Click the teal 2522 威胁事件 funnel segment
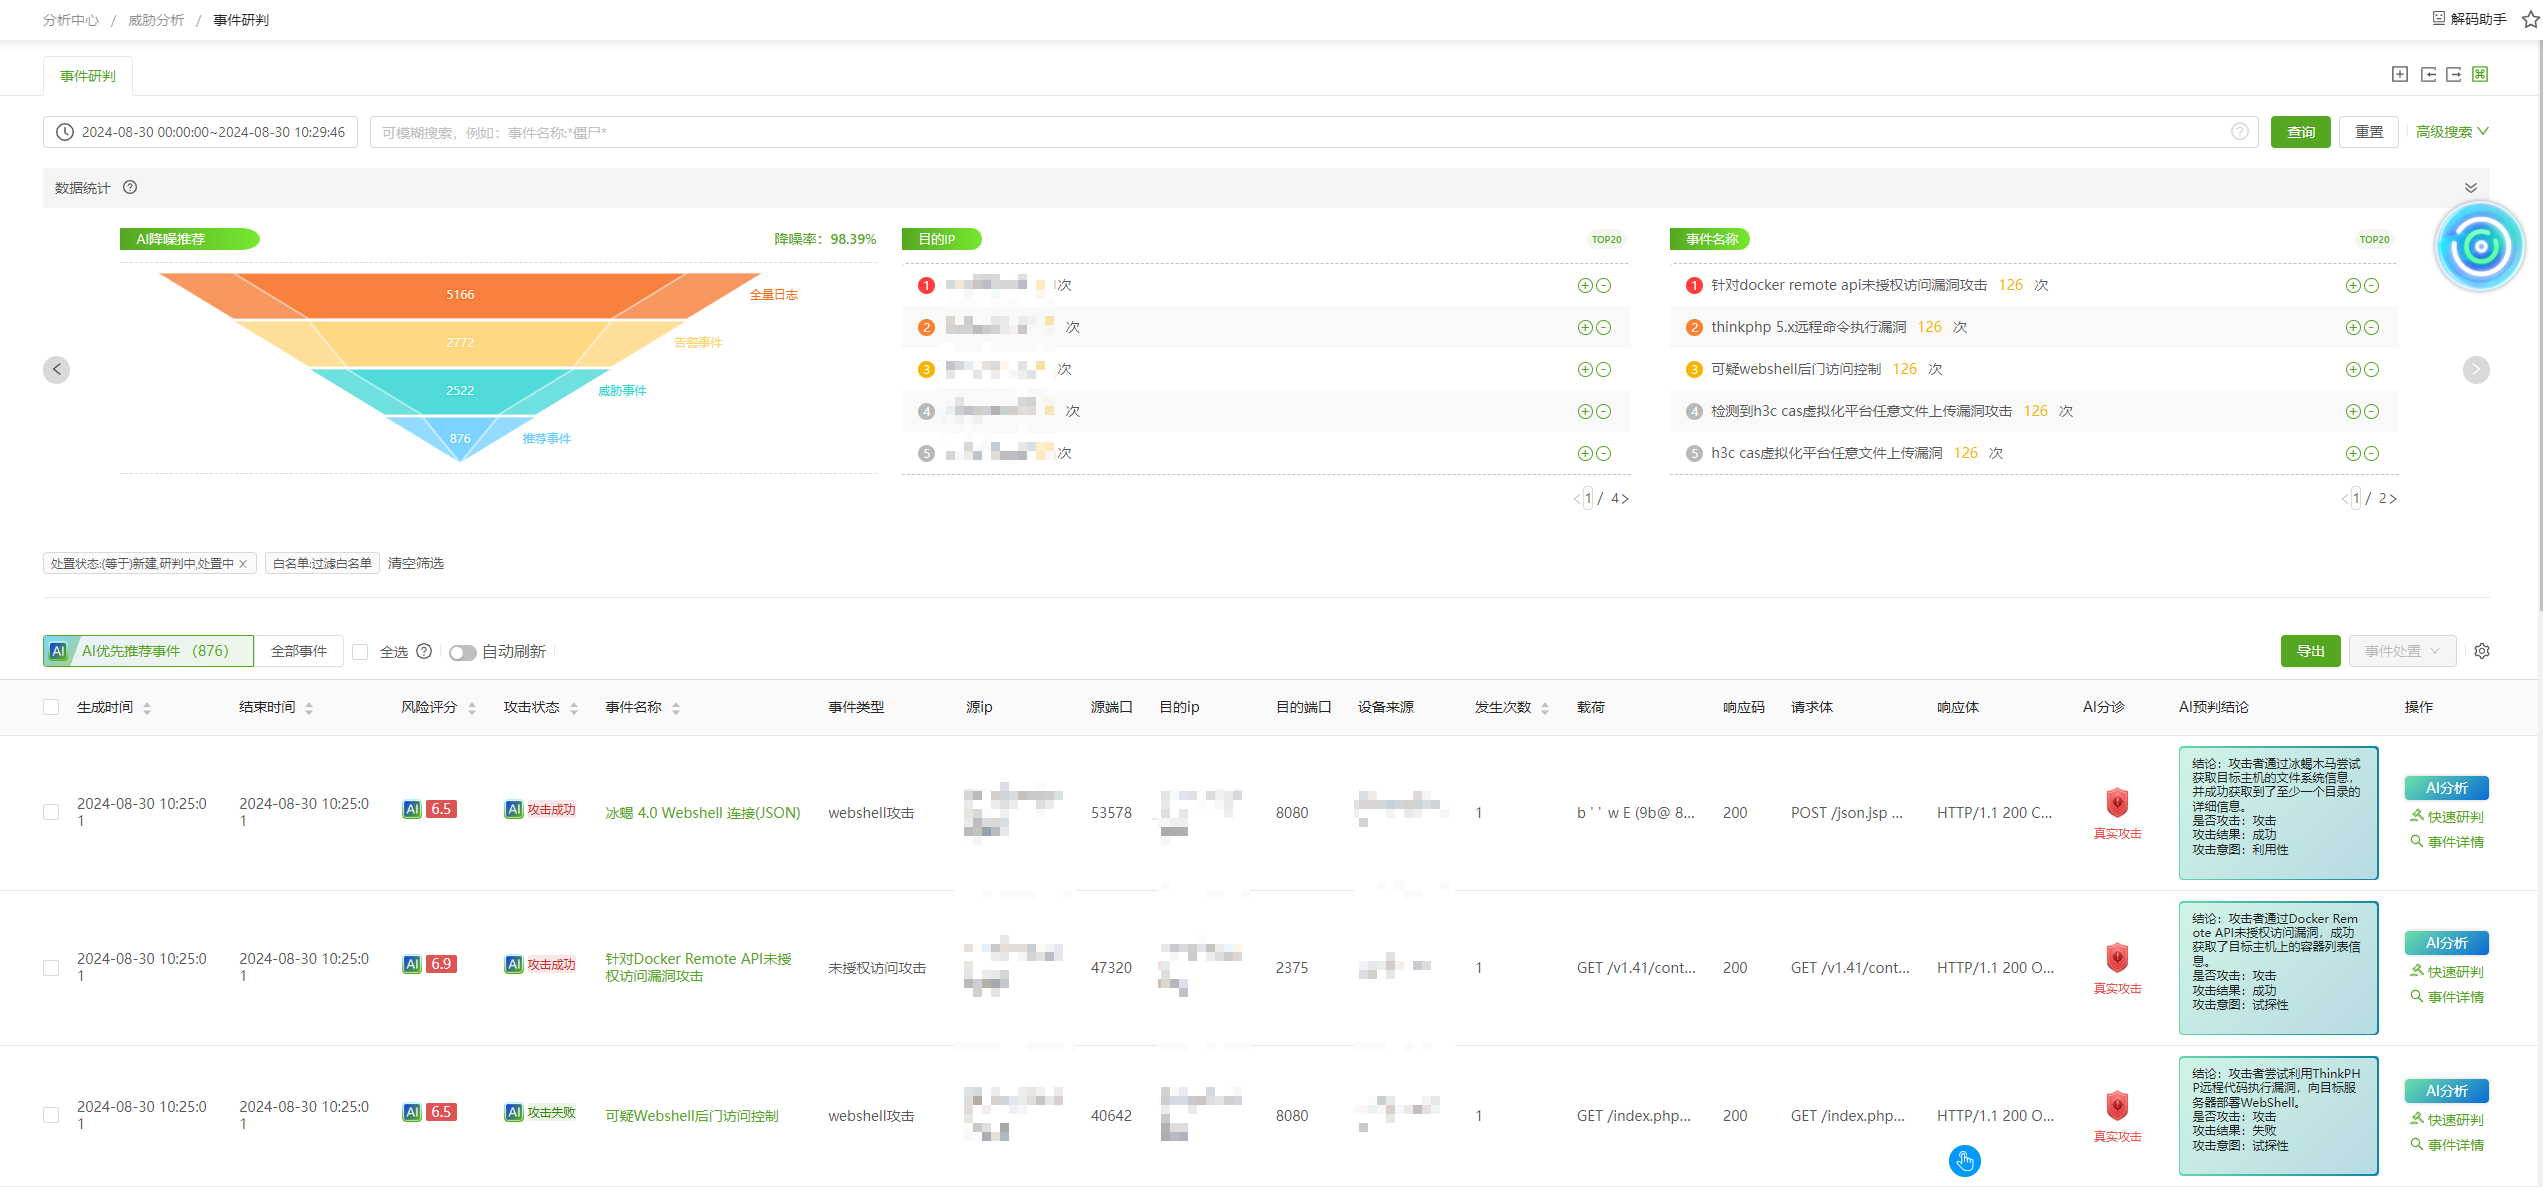Image resolution: width=2543 pixels, height=1187 pixels. 460,391
